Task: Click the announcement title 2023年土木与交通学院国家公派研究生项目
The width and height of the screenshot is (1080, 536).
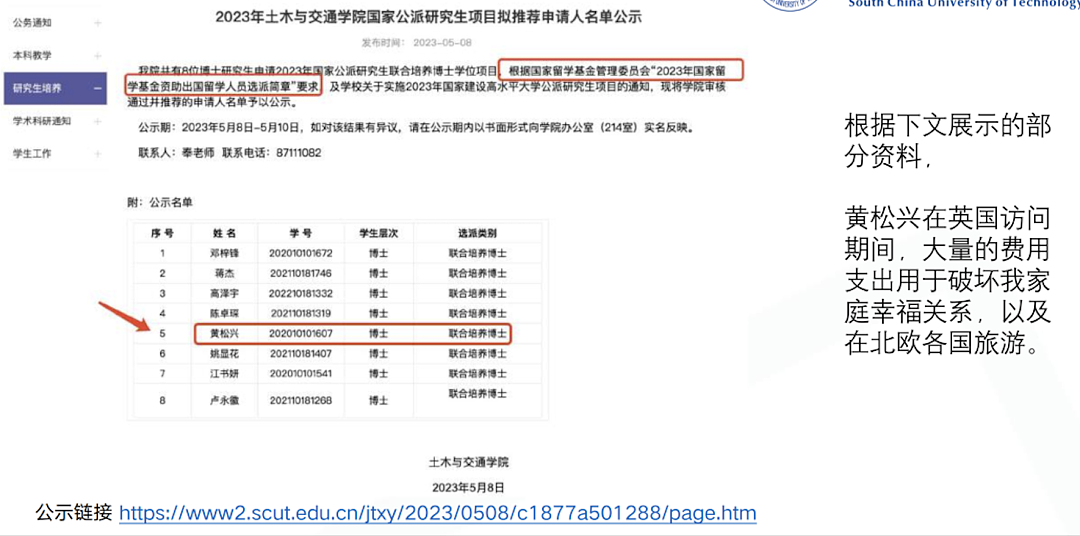Action: pos(428,17)
